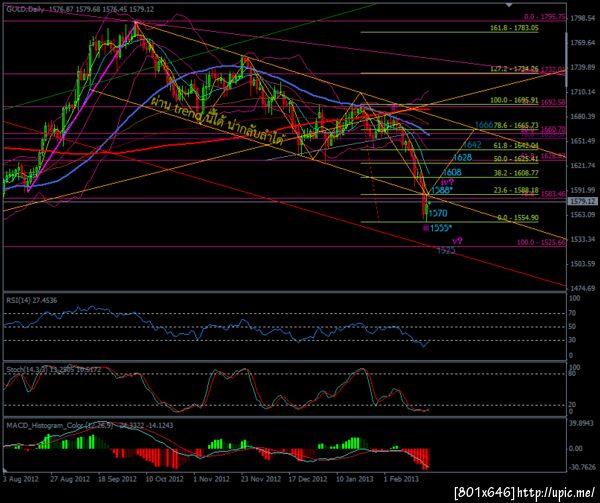Click the blue annotation 1525
Viewport: 600px width, 503px height.
click(x=446, y=251)
